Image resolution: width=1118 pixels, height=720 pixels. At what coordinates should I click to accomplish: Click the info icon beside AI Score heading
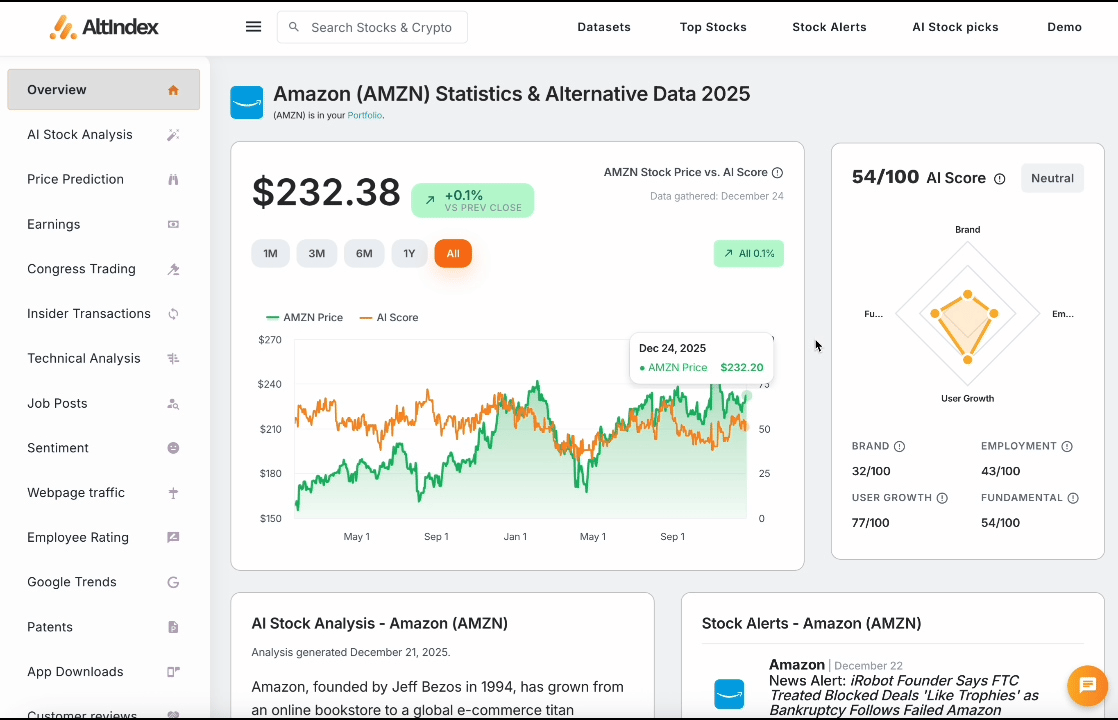click(1000, 179)
